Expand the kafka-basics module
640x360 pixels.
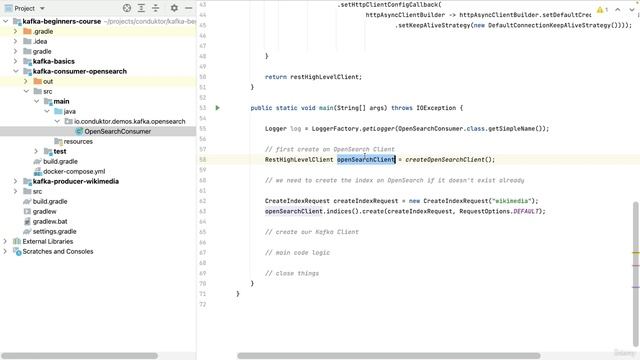pyautogui.click(x=16, y=61)
